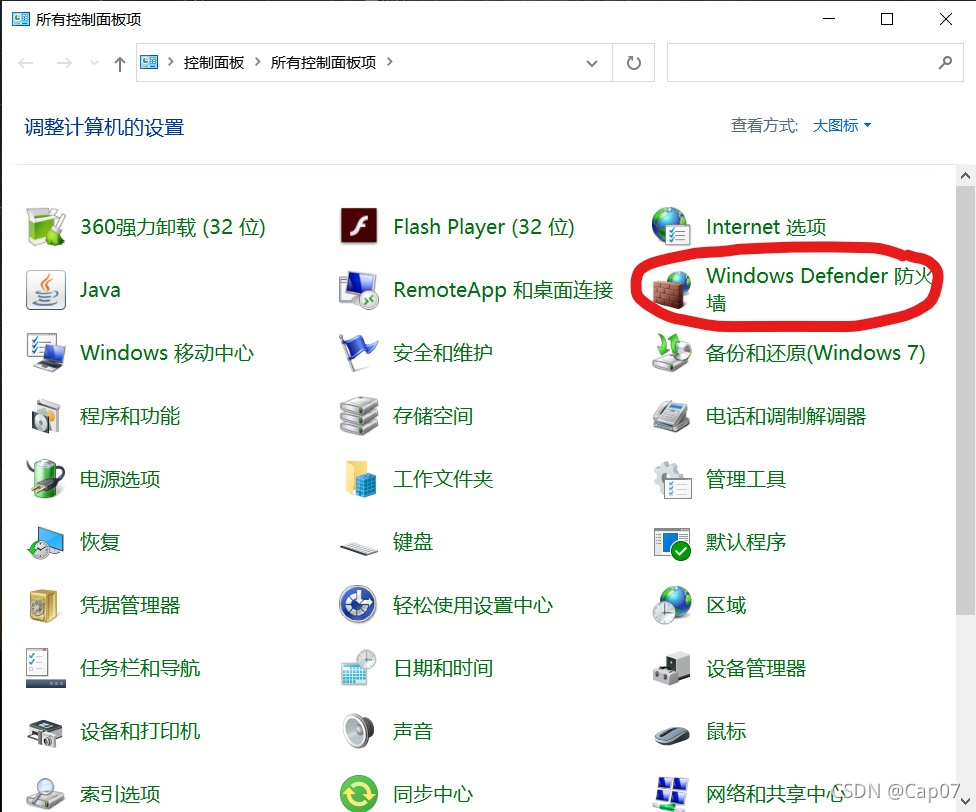The width and height of the screenshot is (976, 812).
Task: Expand chevron after 控制面板 breadcrumb
Action: pyautogui.click(x=257, y=62)
